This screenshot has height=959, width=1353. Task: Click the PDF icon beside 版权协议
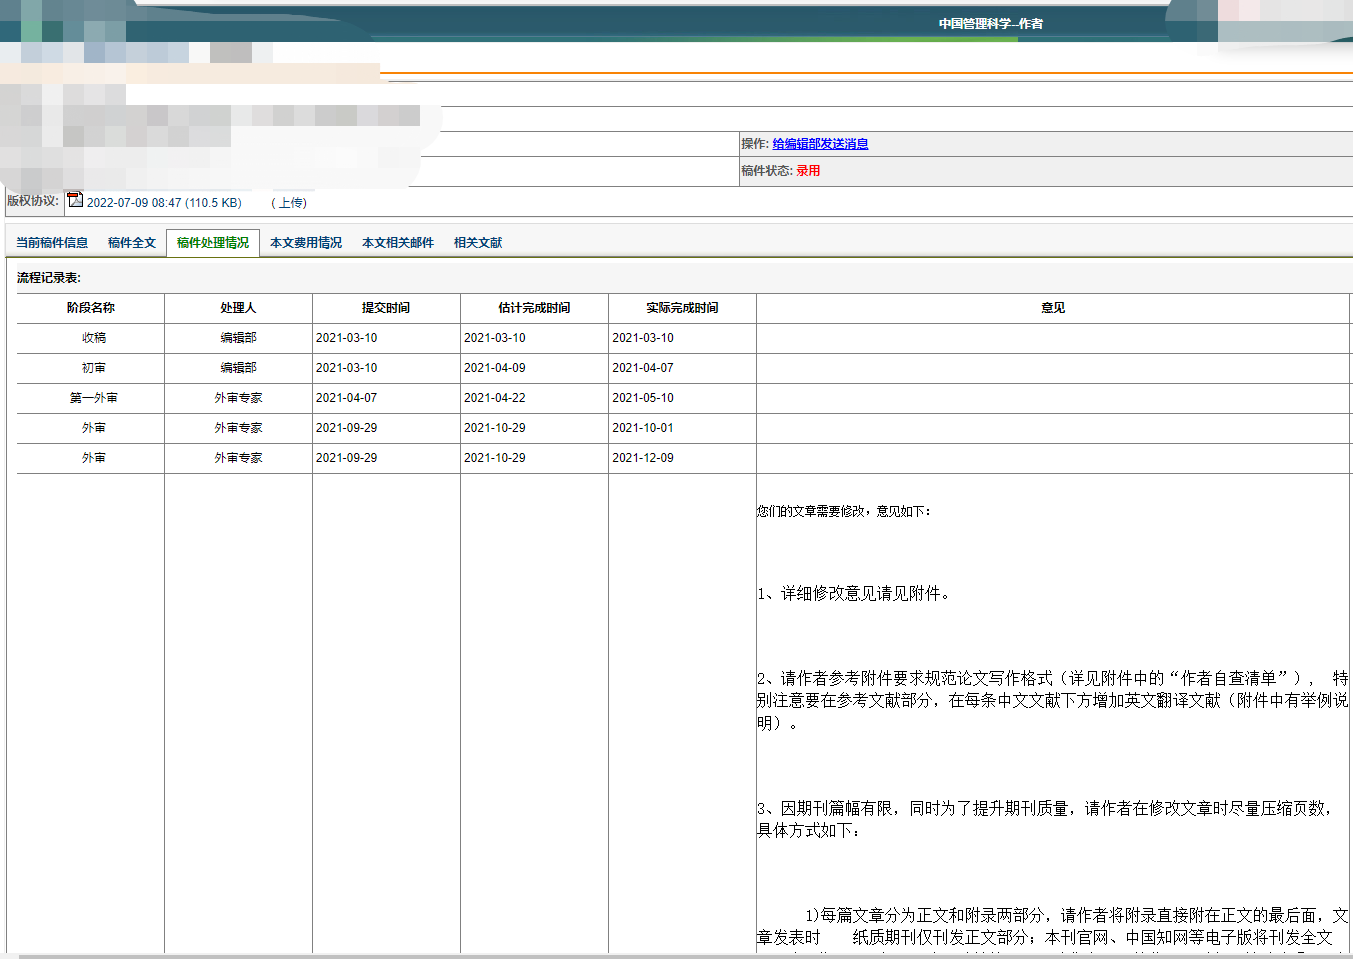click(x=75, y=200)
